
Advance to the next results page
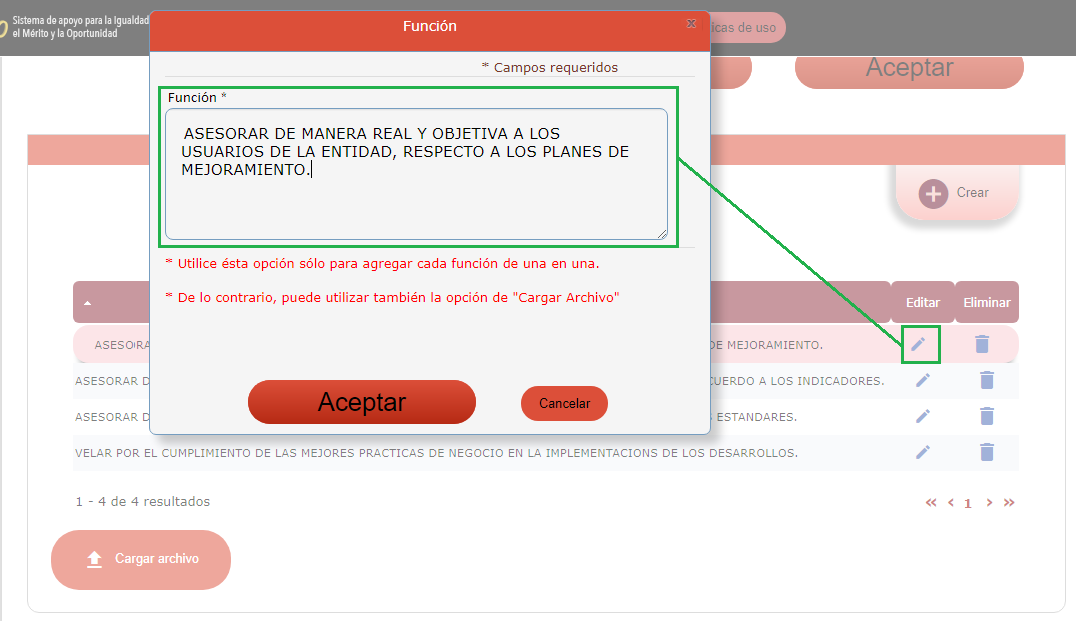[x=989, y=503]
